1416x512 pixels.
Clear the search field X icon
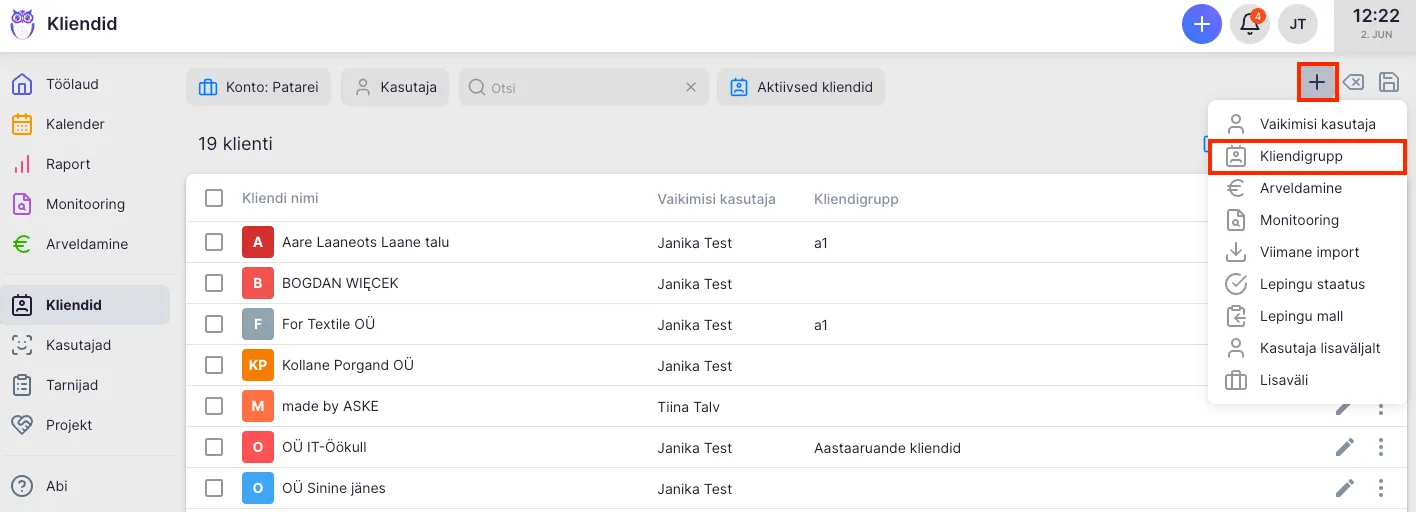click(690, 87)
